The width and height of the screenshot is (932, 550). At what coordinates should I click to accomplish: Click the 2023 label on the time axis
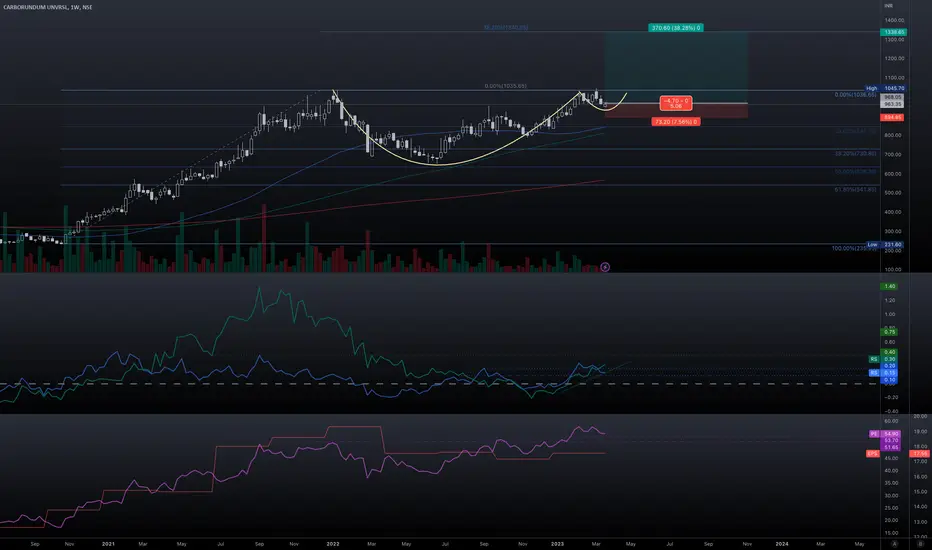pos(558,544)
